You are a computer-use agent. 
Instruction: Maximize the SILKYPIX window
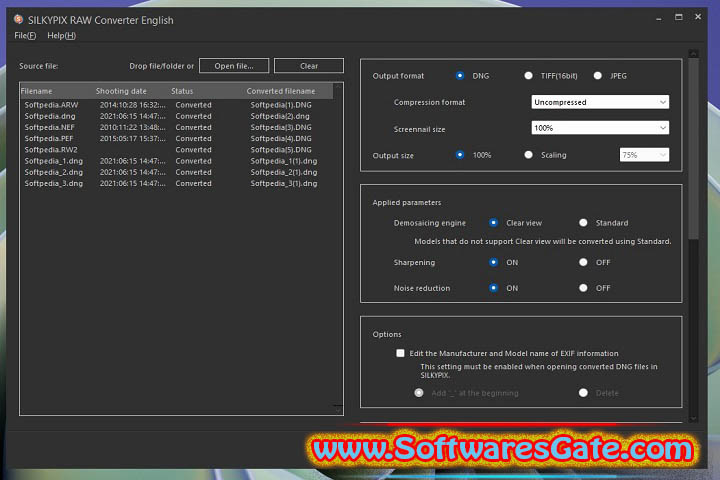click(679, 17)
